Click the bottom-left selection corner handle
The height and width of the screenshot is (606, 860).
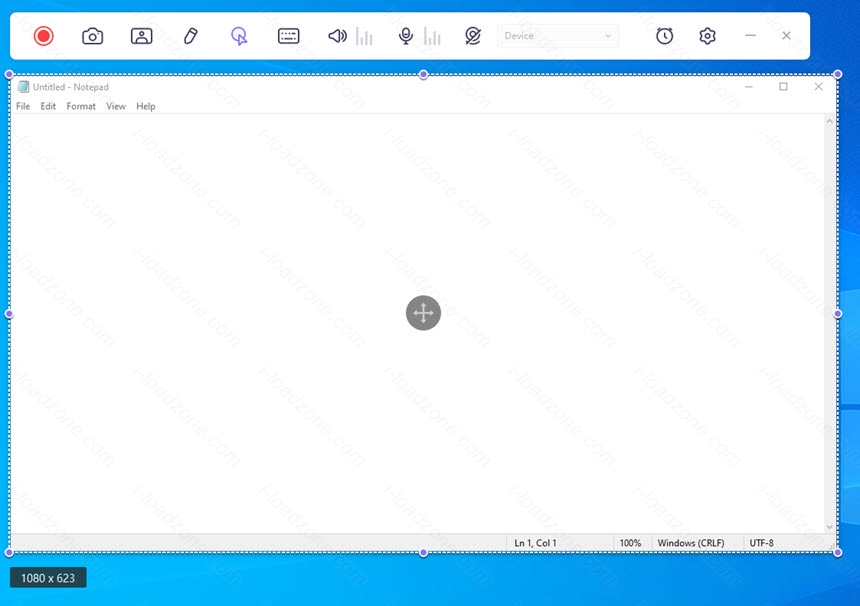9,552
